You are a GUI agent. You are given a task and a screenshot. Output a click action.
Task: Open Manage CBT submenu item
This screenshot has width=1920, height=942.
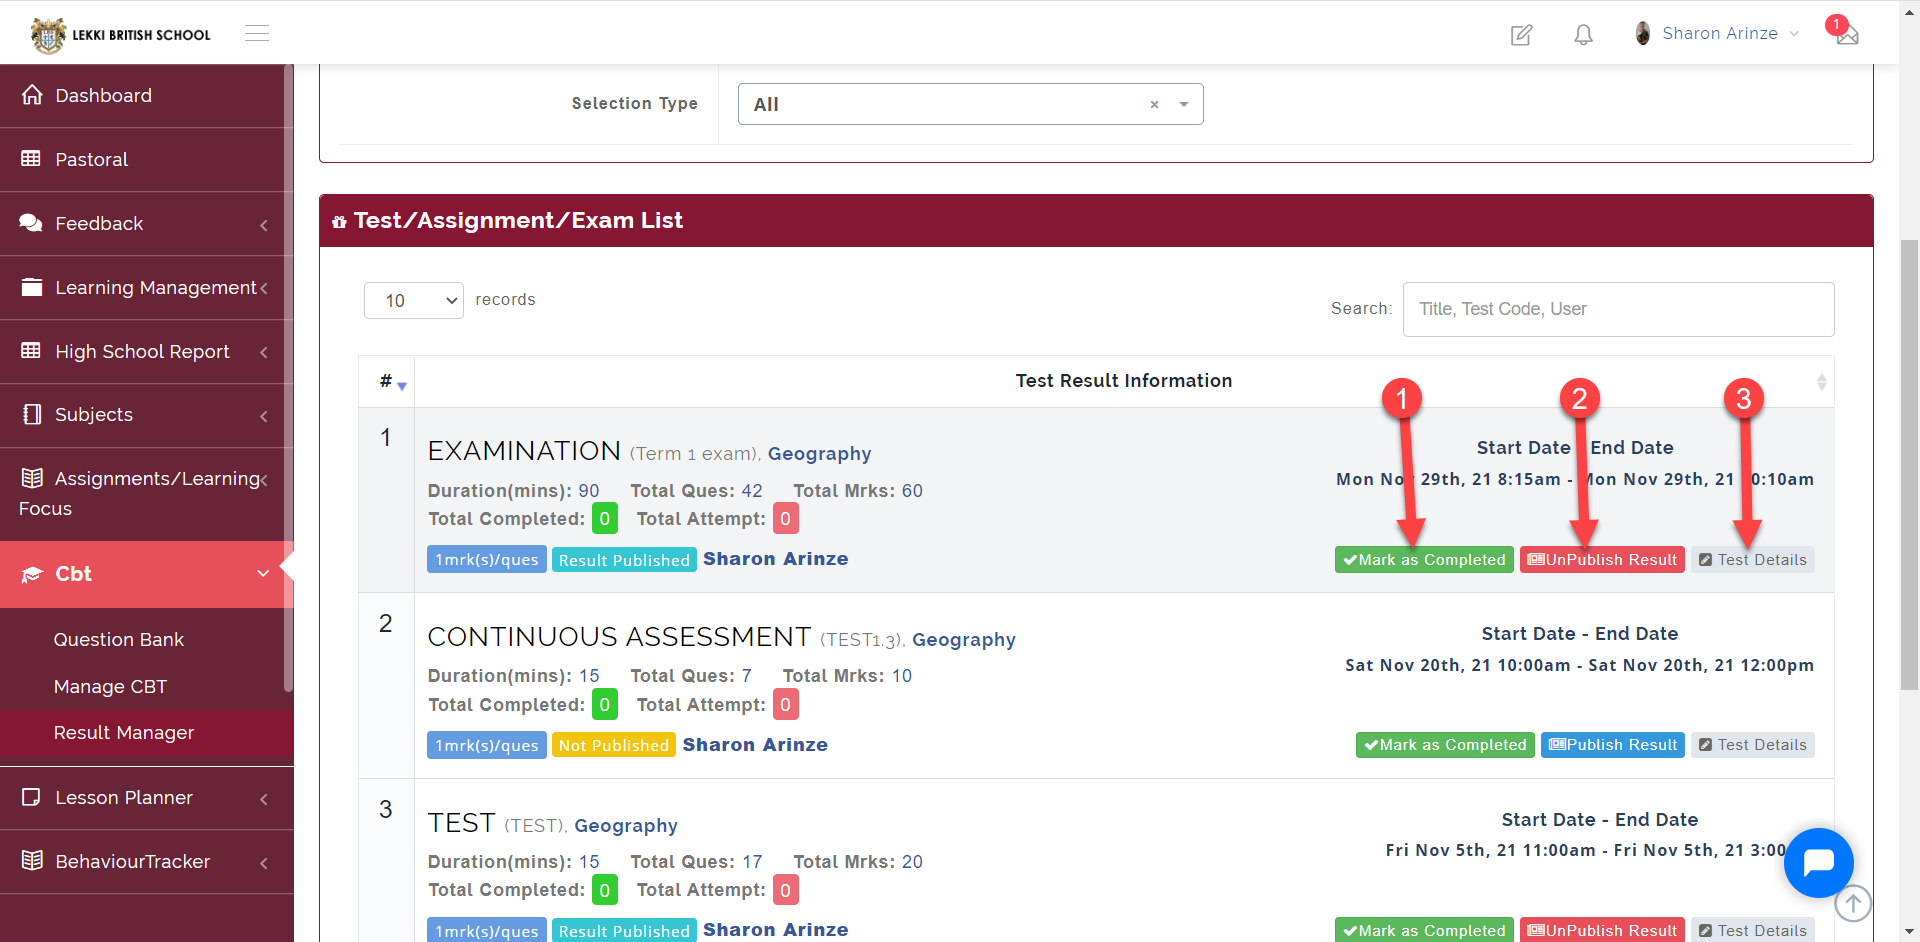tap(110, 686)
